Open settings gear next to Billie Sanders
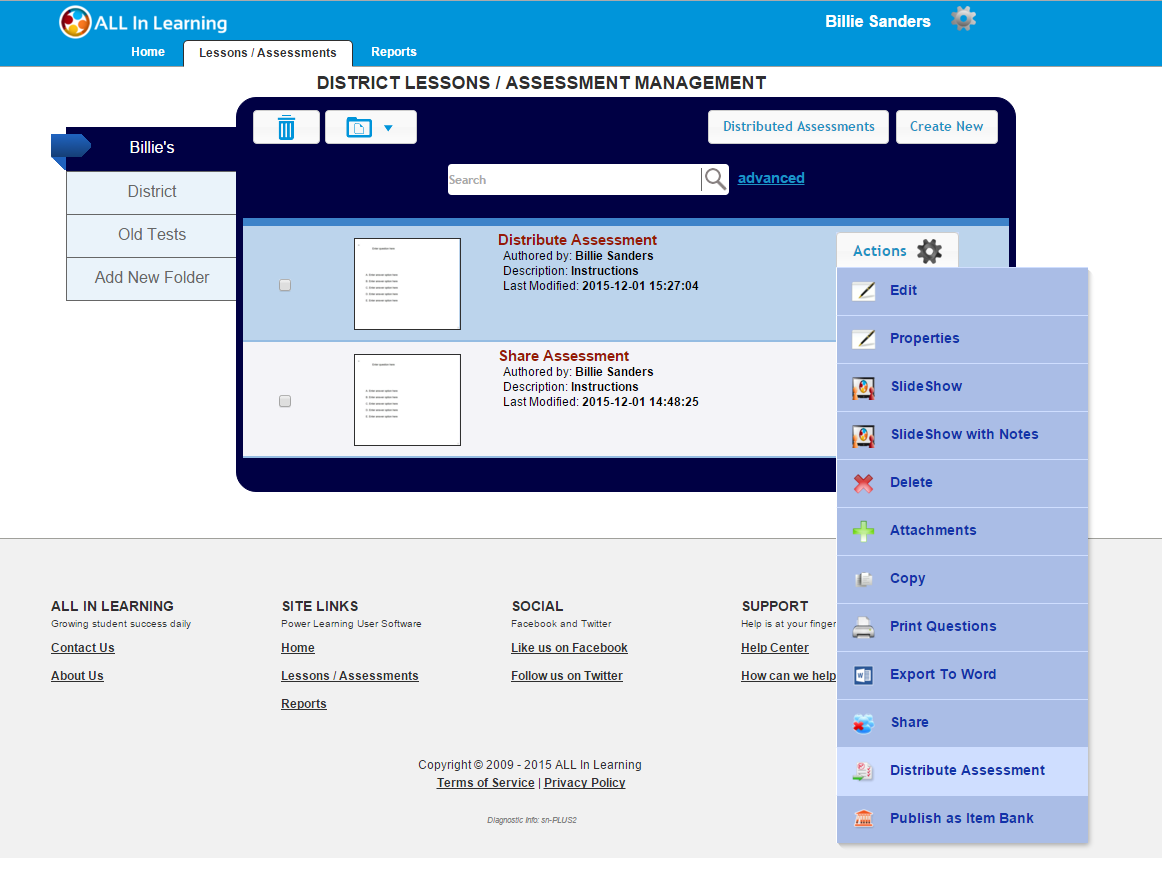 (963, 19)
